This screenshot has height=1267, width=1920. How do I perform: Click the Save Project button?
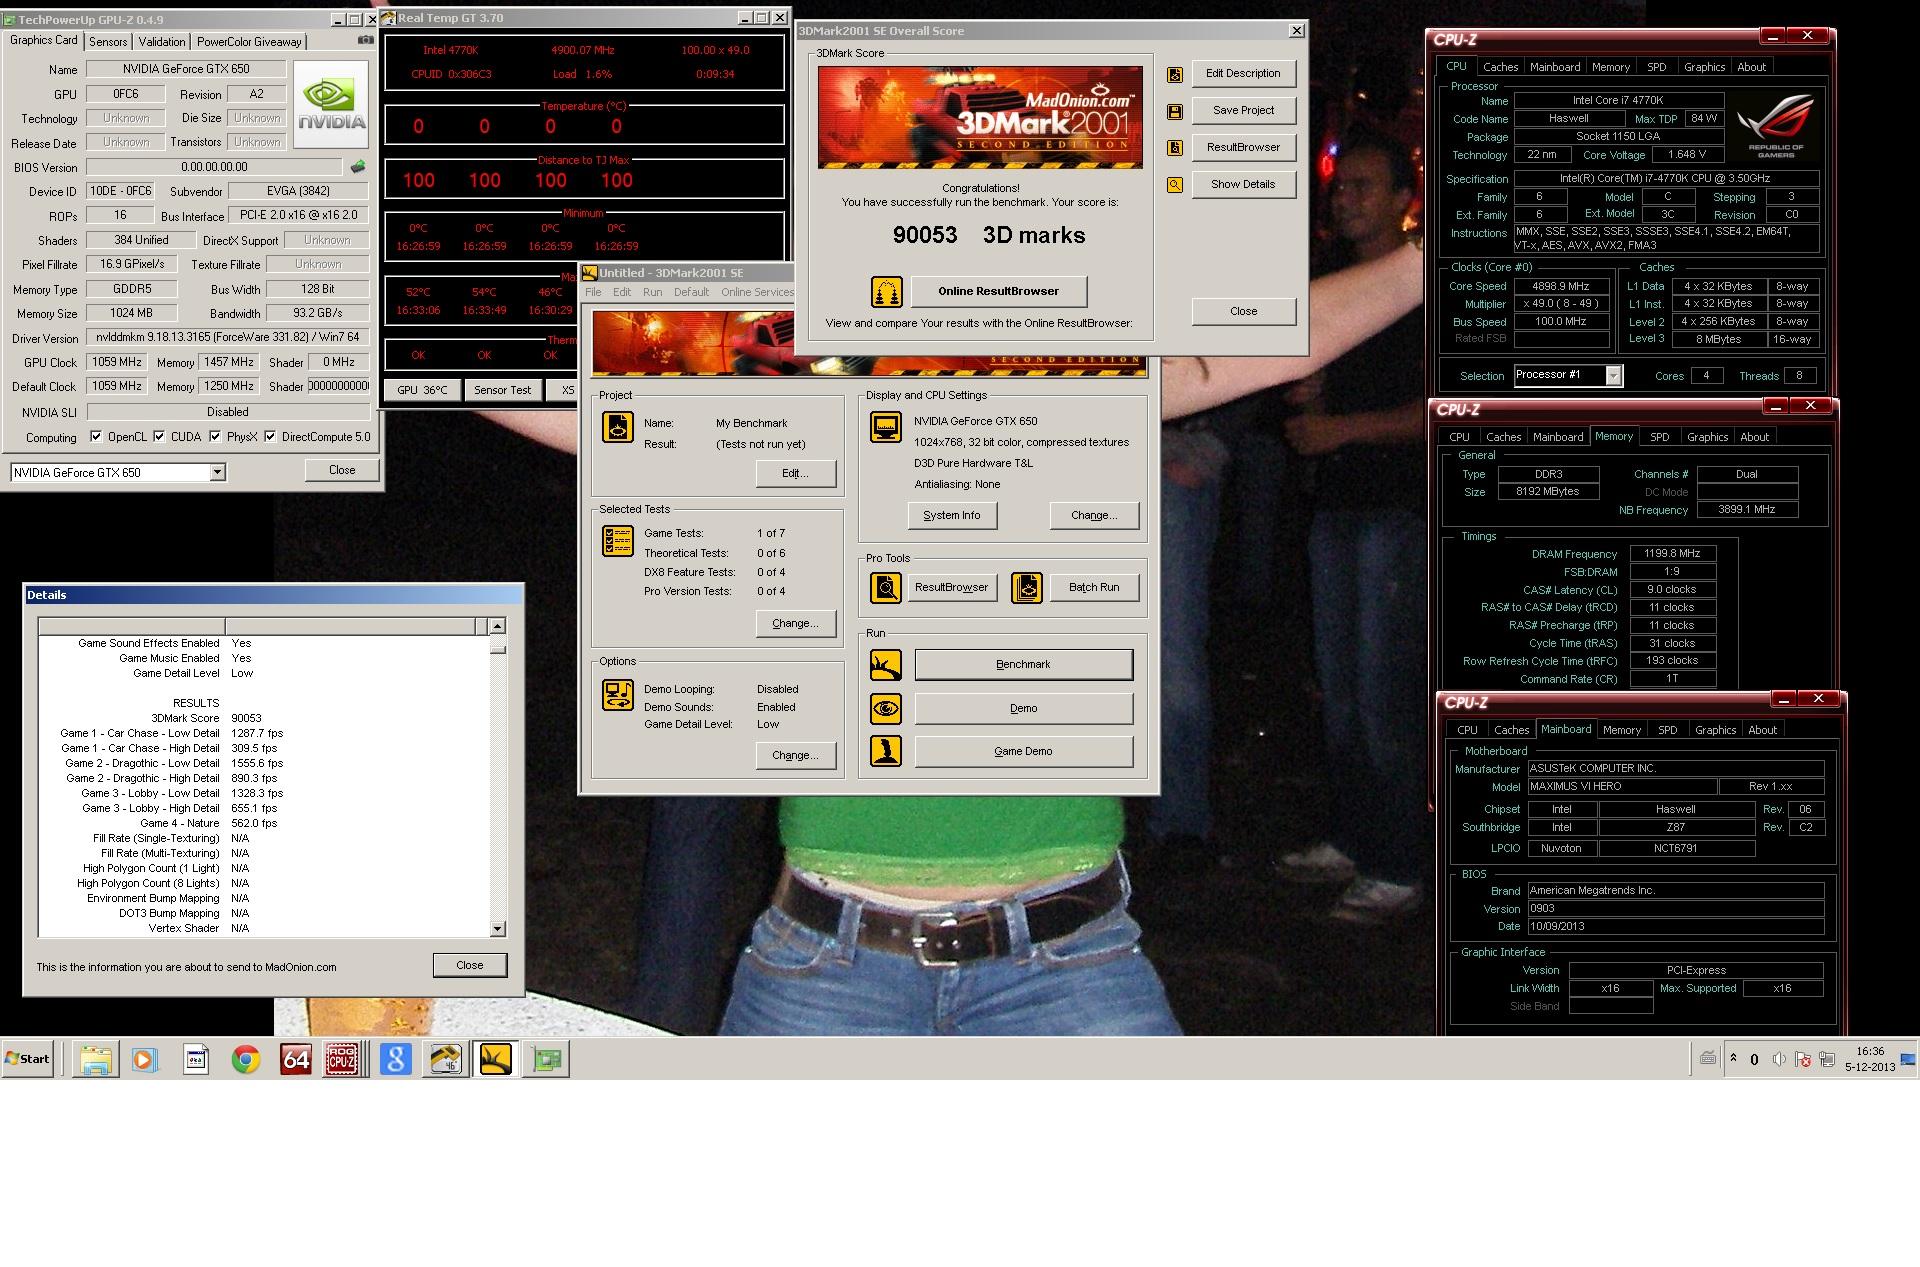click(1243, 111)
